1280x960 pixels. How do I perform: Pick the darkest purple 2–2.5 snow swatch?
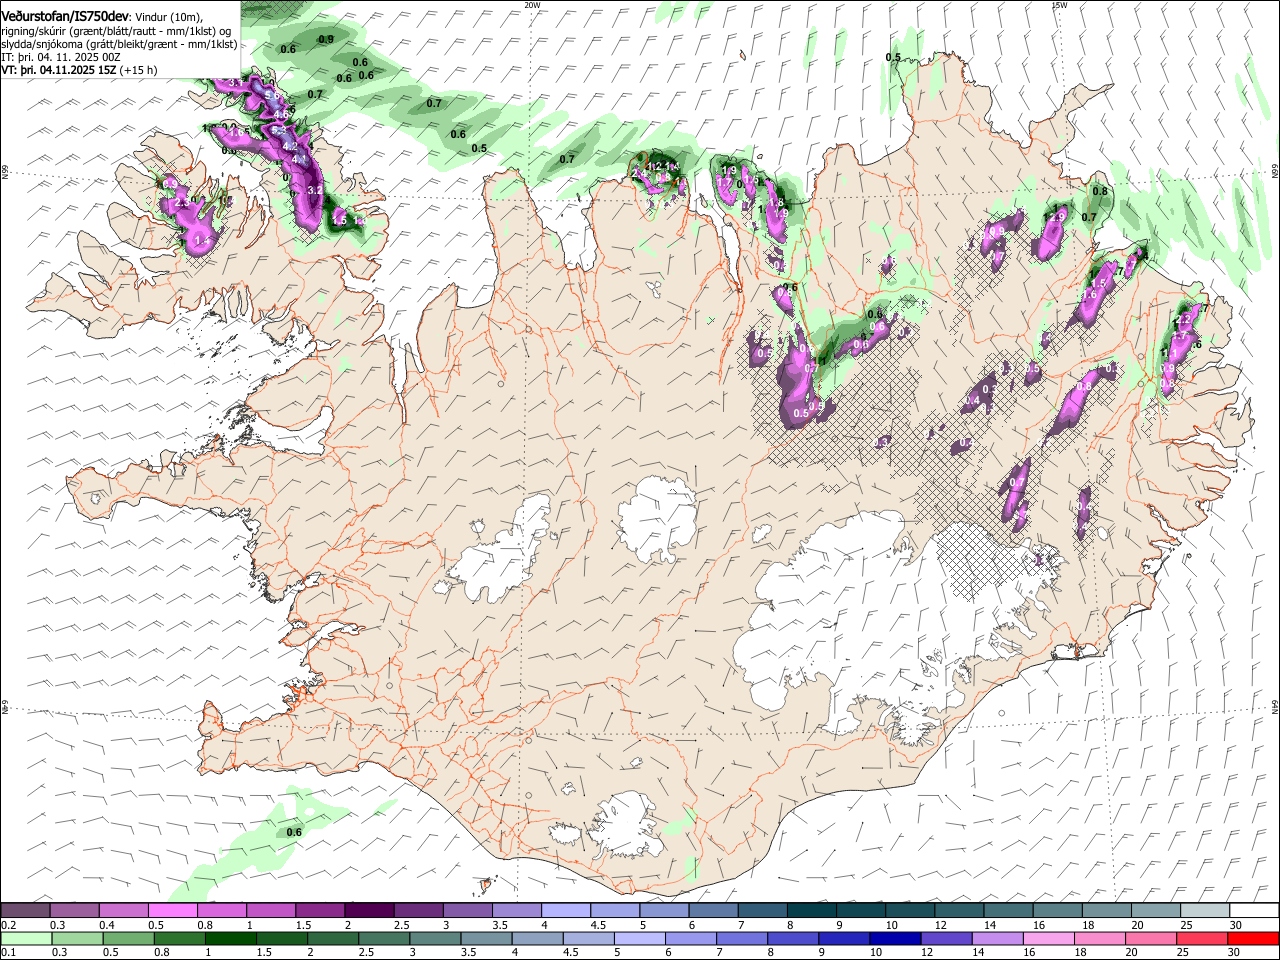[369, 910]
